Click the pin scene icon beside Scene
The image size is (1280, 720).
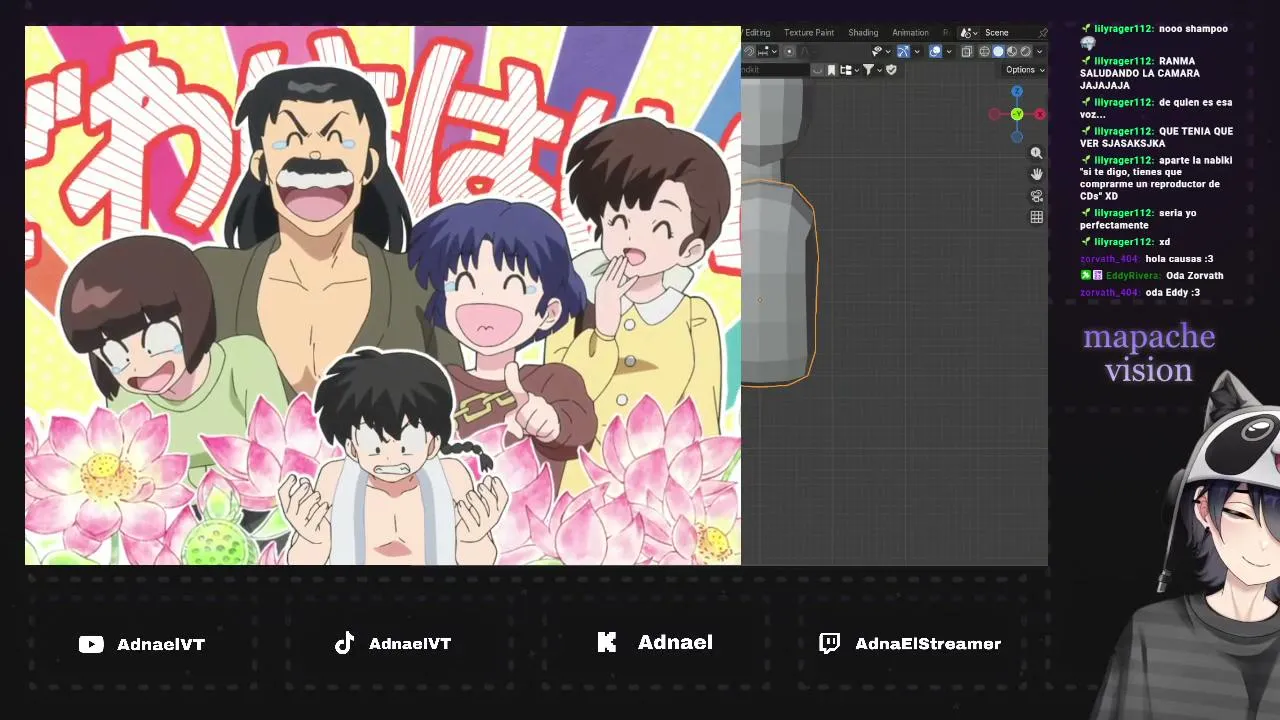pos(1042,33)
